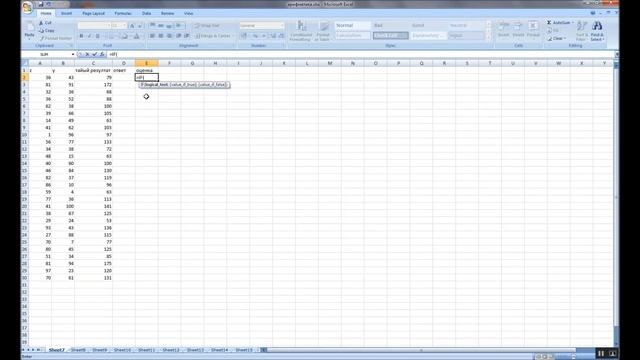Click Copy in the Clipboard group
Screen dimensions: 640x360
coord(47,31)
